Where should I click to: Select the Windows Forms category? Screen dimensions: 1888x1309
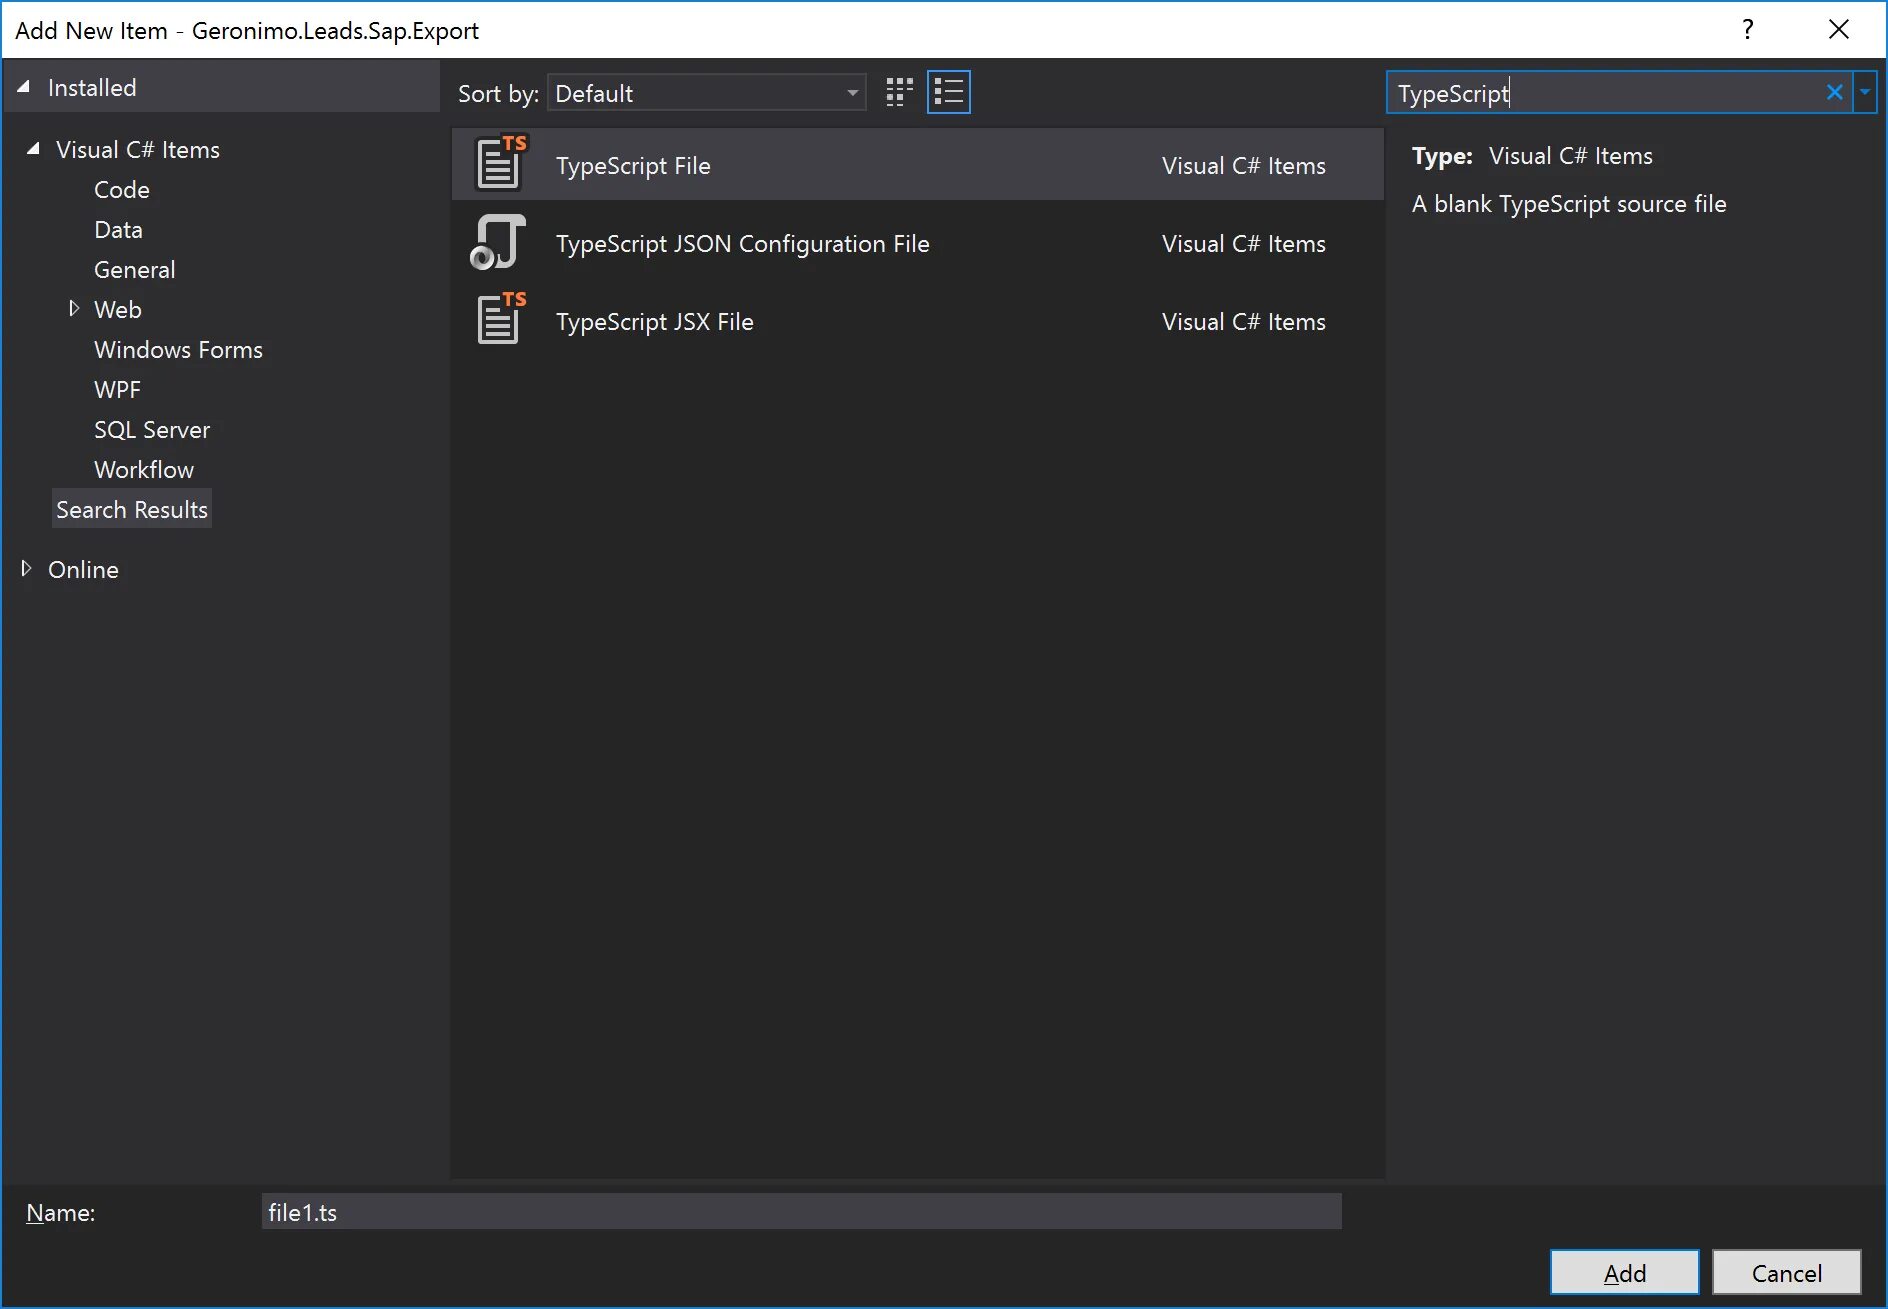pos(178,349)
